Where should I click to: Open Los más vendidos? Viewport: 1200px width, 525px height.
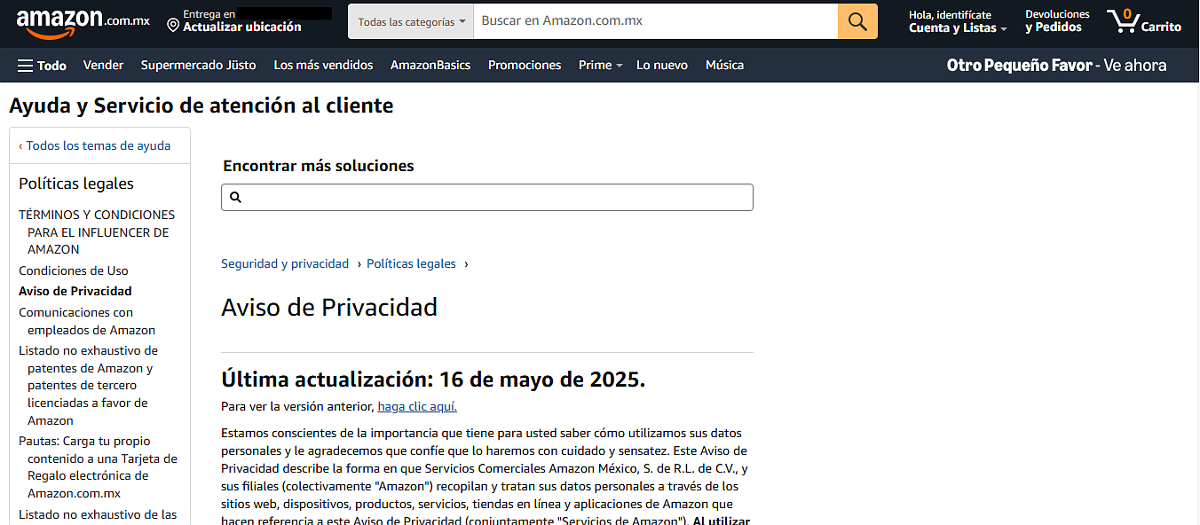[x=323, y=65]
